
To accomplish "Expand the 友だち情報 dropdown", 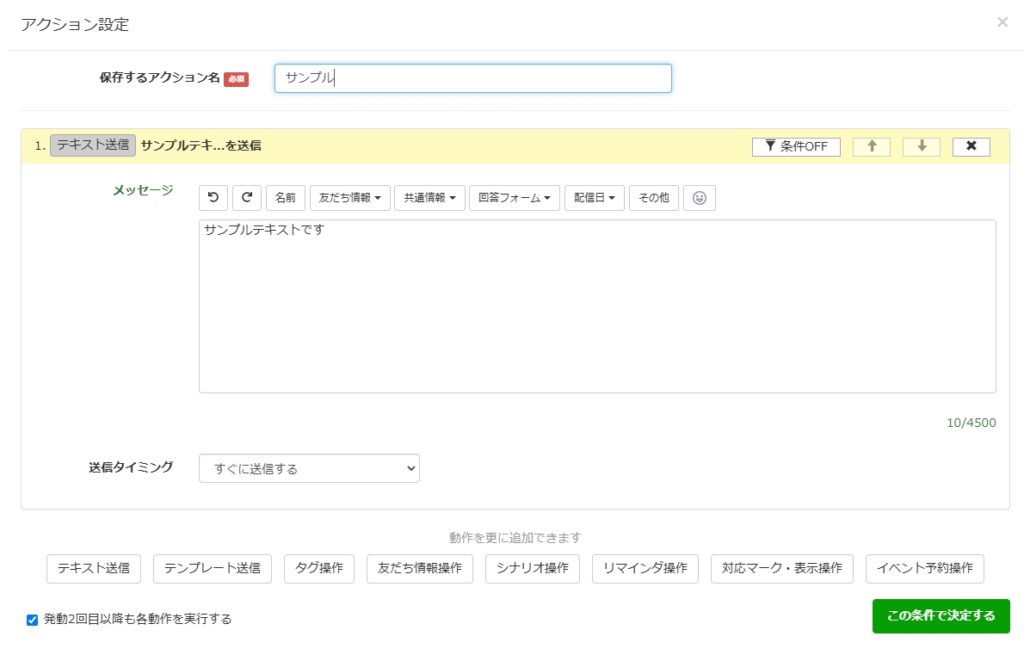I will [x=349, y=198].
